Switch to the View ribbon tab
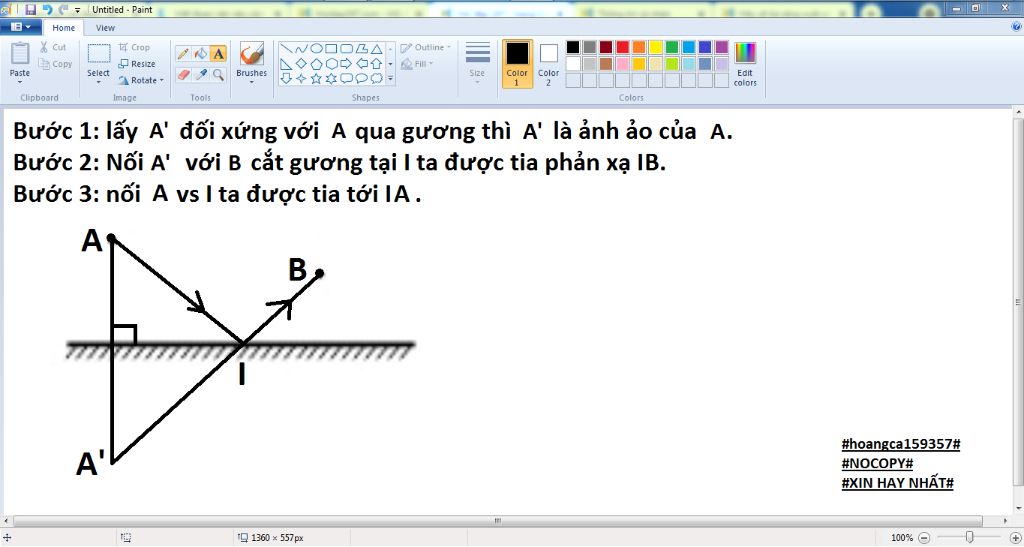The width and height of the screenshot is (1024, 547). pos(105,28)
